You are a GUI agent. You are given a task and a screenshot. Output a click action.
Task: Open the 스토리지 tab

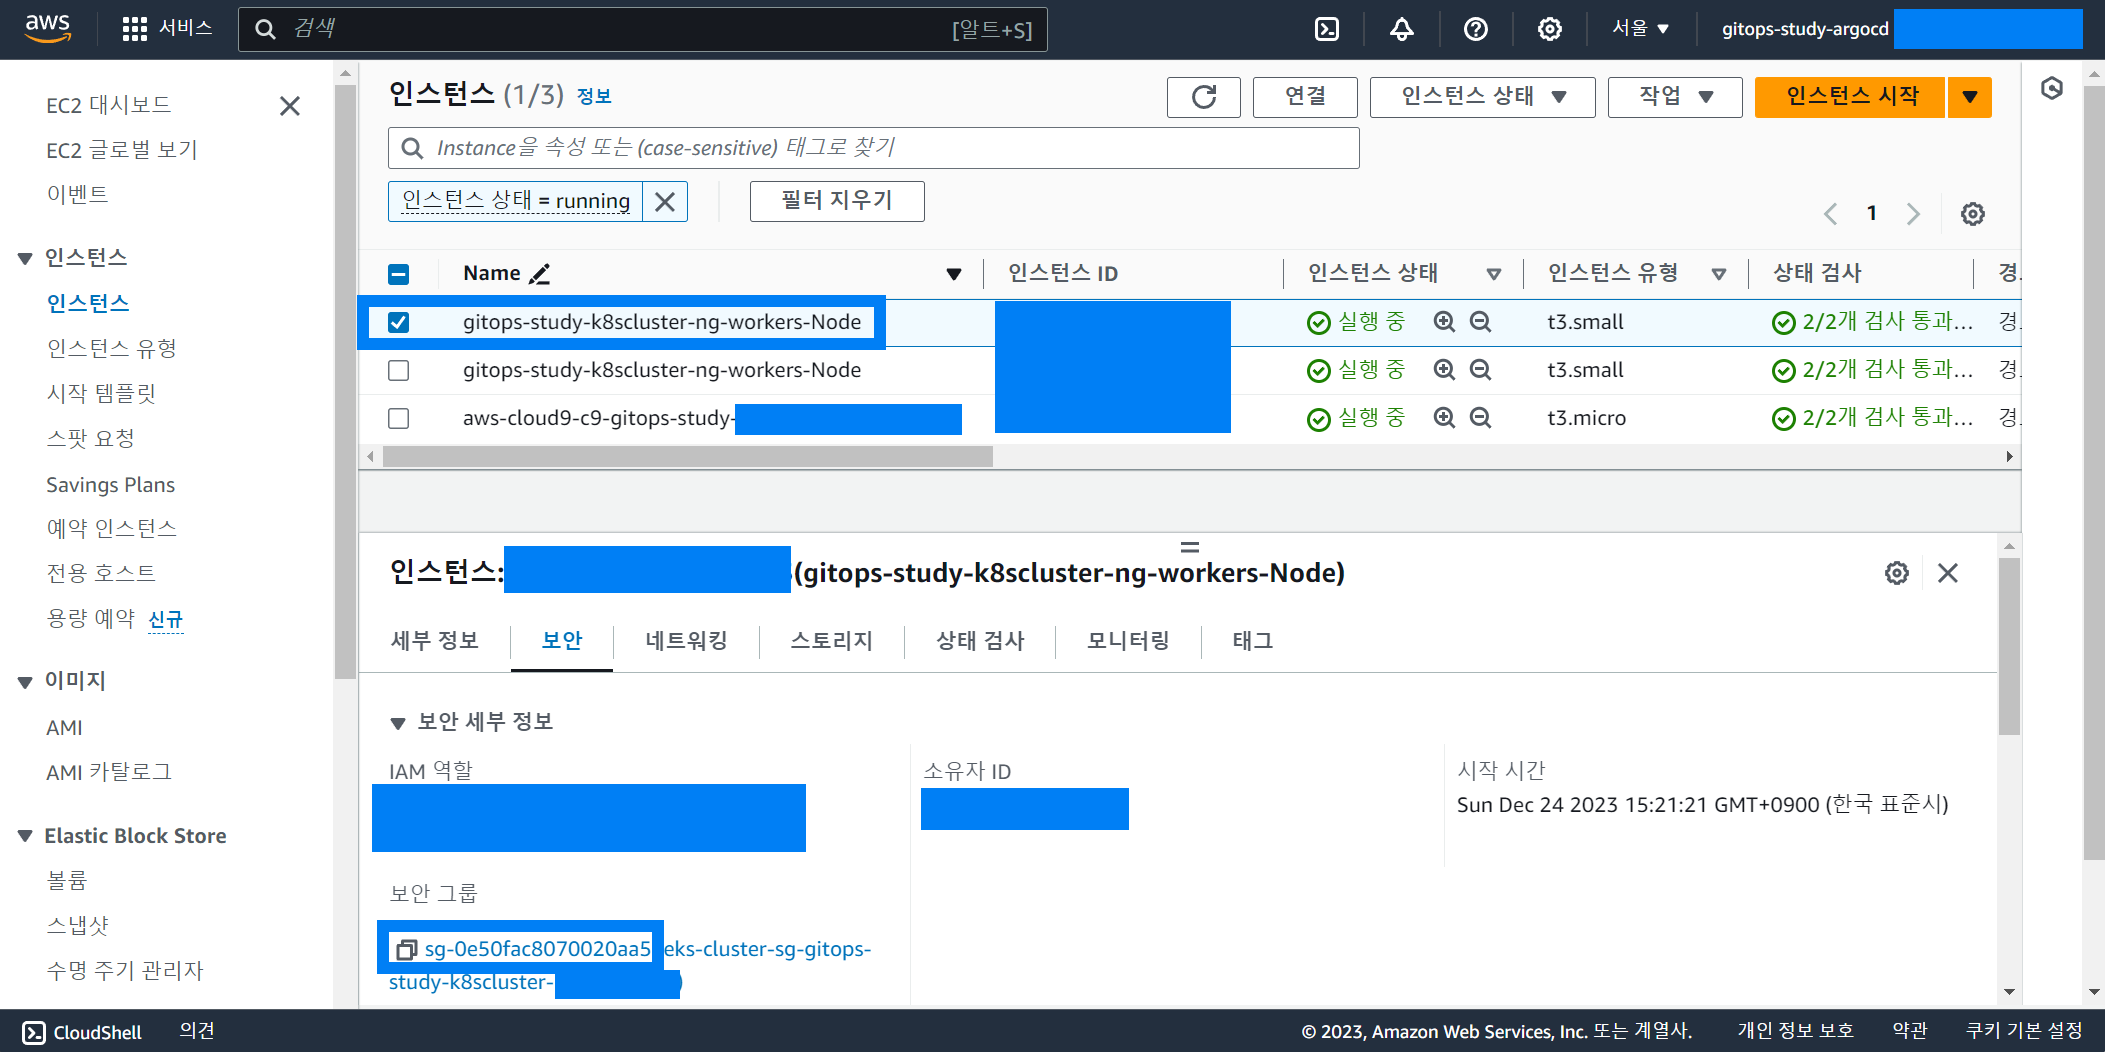[x=832, y=641]
